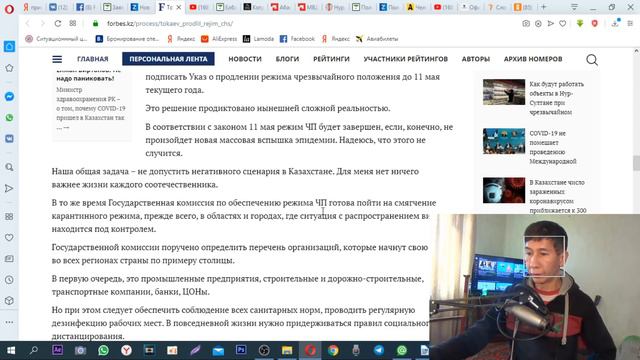The width and height of the screenshot is (640, 360).
Task: Take a snapshot with the camera icon
Action: pyautogui.click(x=526, y=24)
